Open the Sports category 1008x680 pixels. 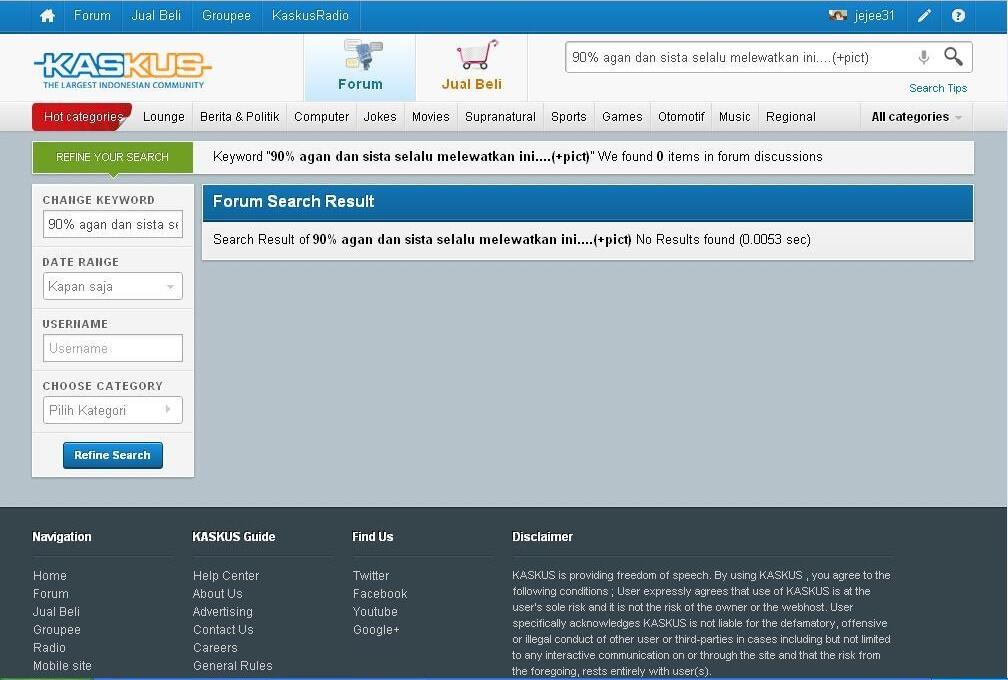pos(569,117)
